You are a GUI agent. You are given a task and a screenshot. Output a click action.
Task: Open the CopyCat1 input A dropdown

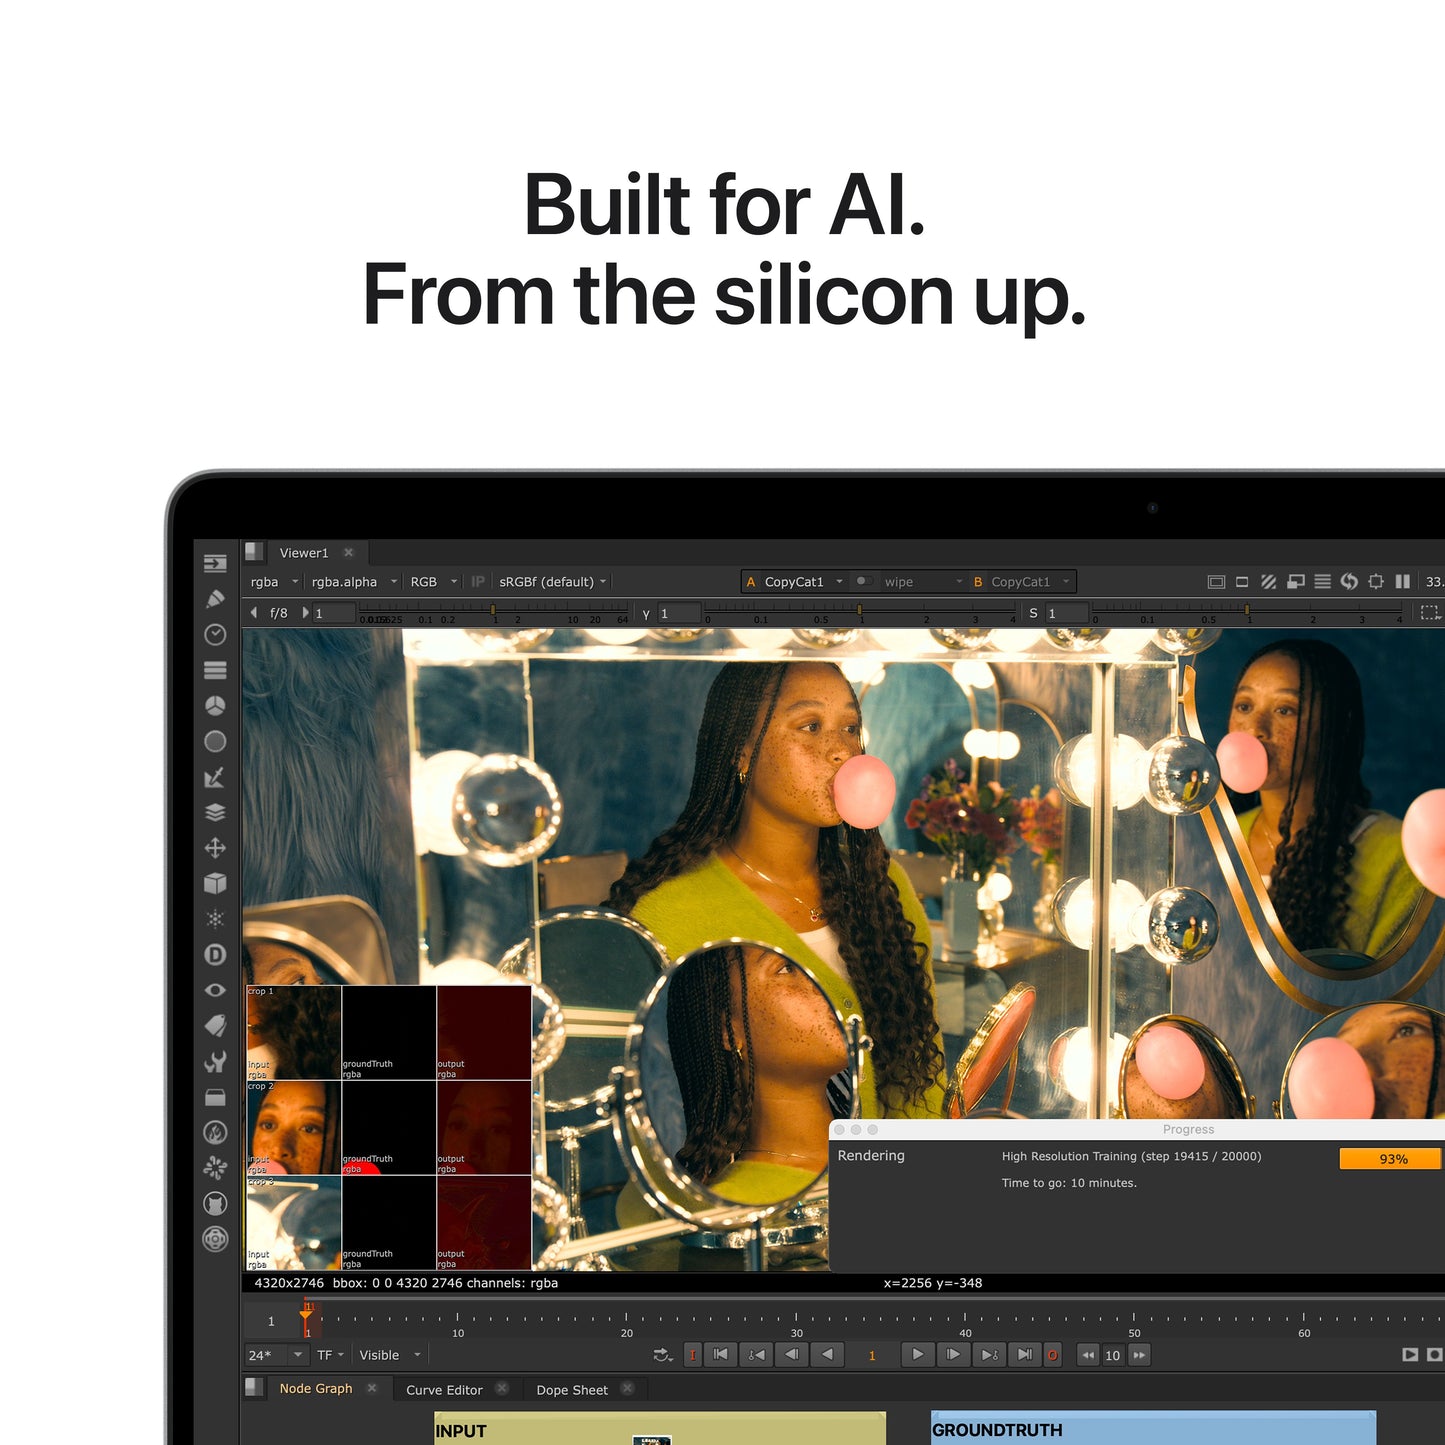(x=795, y=581)
